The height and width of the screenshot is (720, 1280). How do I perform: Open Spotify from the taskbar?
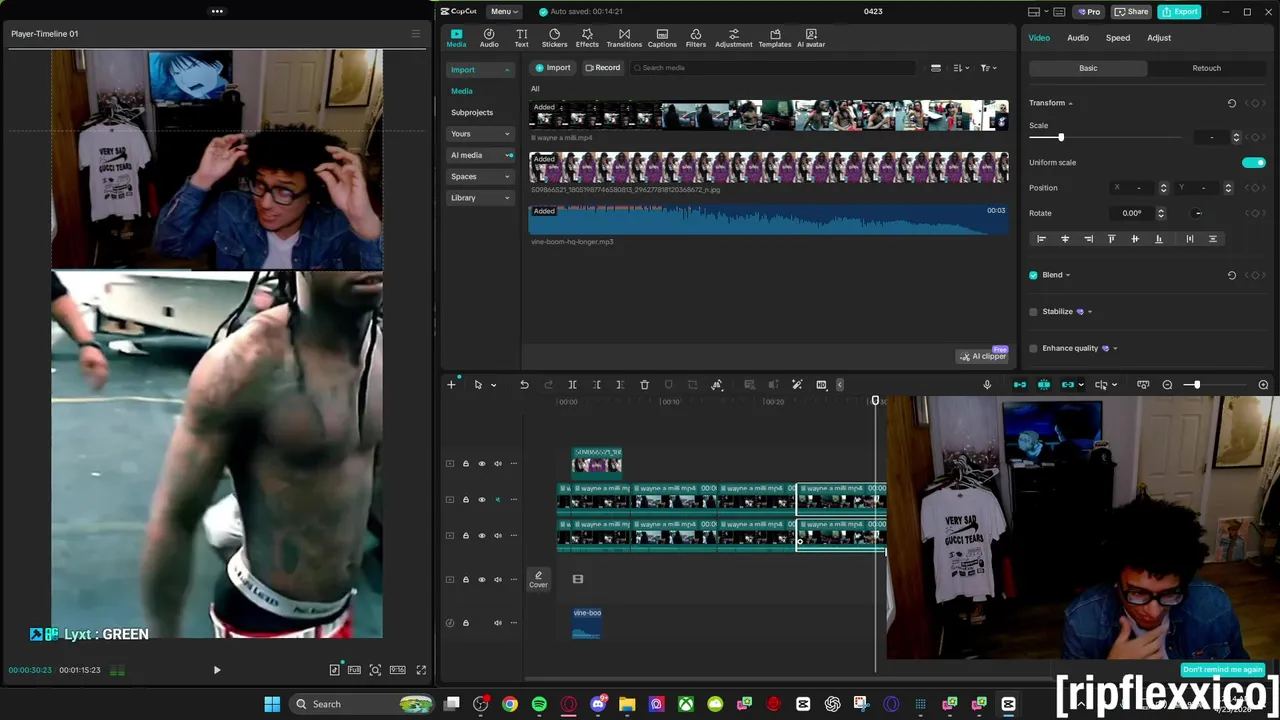[539, 704]
